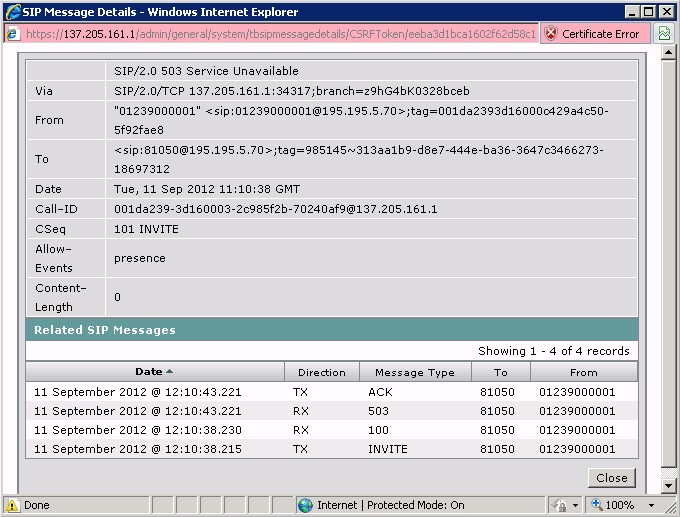Click the vertical scrollbar thumb
The height and width of the screenshot is (517, 680).
pyautogui.click(x=669, y=264)
